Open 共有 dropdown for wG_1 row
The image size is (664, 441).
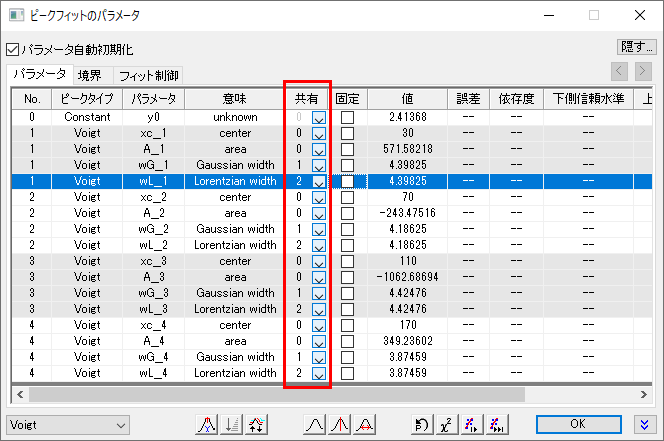point(319,165)
